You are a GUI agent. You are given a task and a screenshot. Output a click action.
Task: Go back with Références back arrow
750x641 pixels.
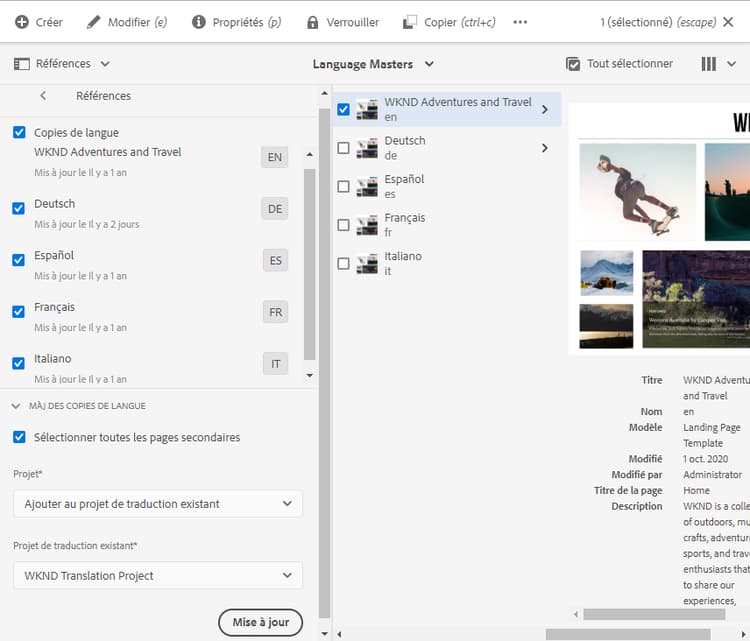pos(43,96)
